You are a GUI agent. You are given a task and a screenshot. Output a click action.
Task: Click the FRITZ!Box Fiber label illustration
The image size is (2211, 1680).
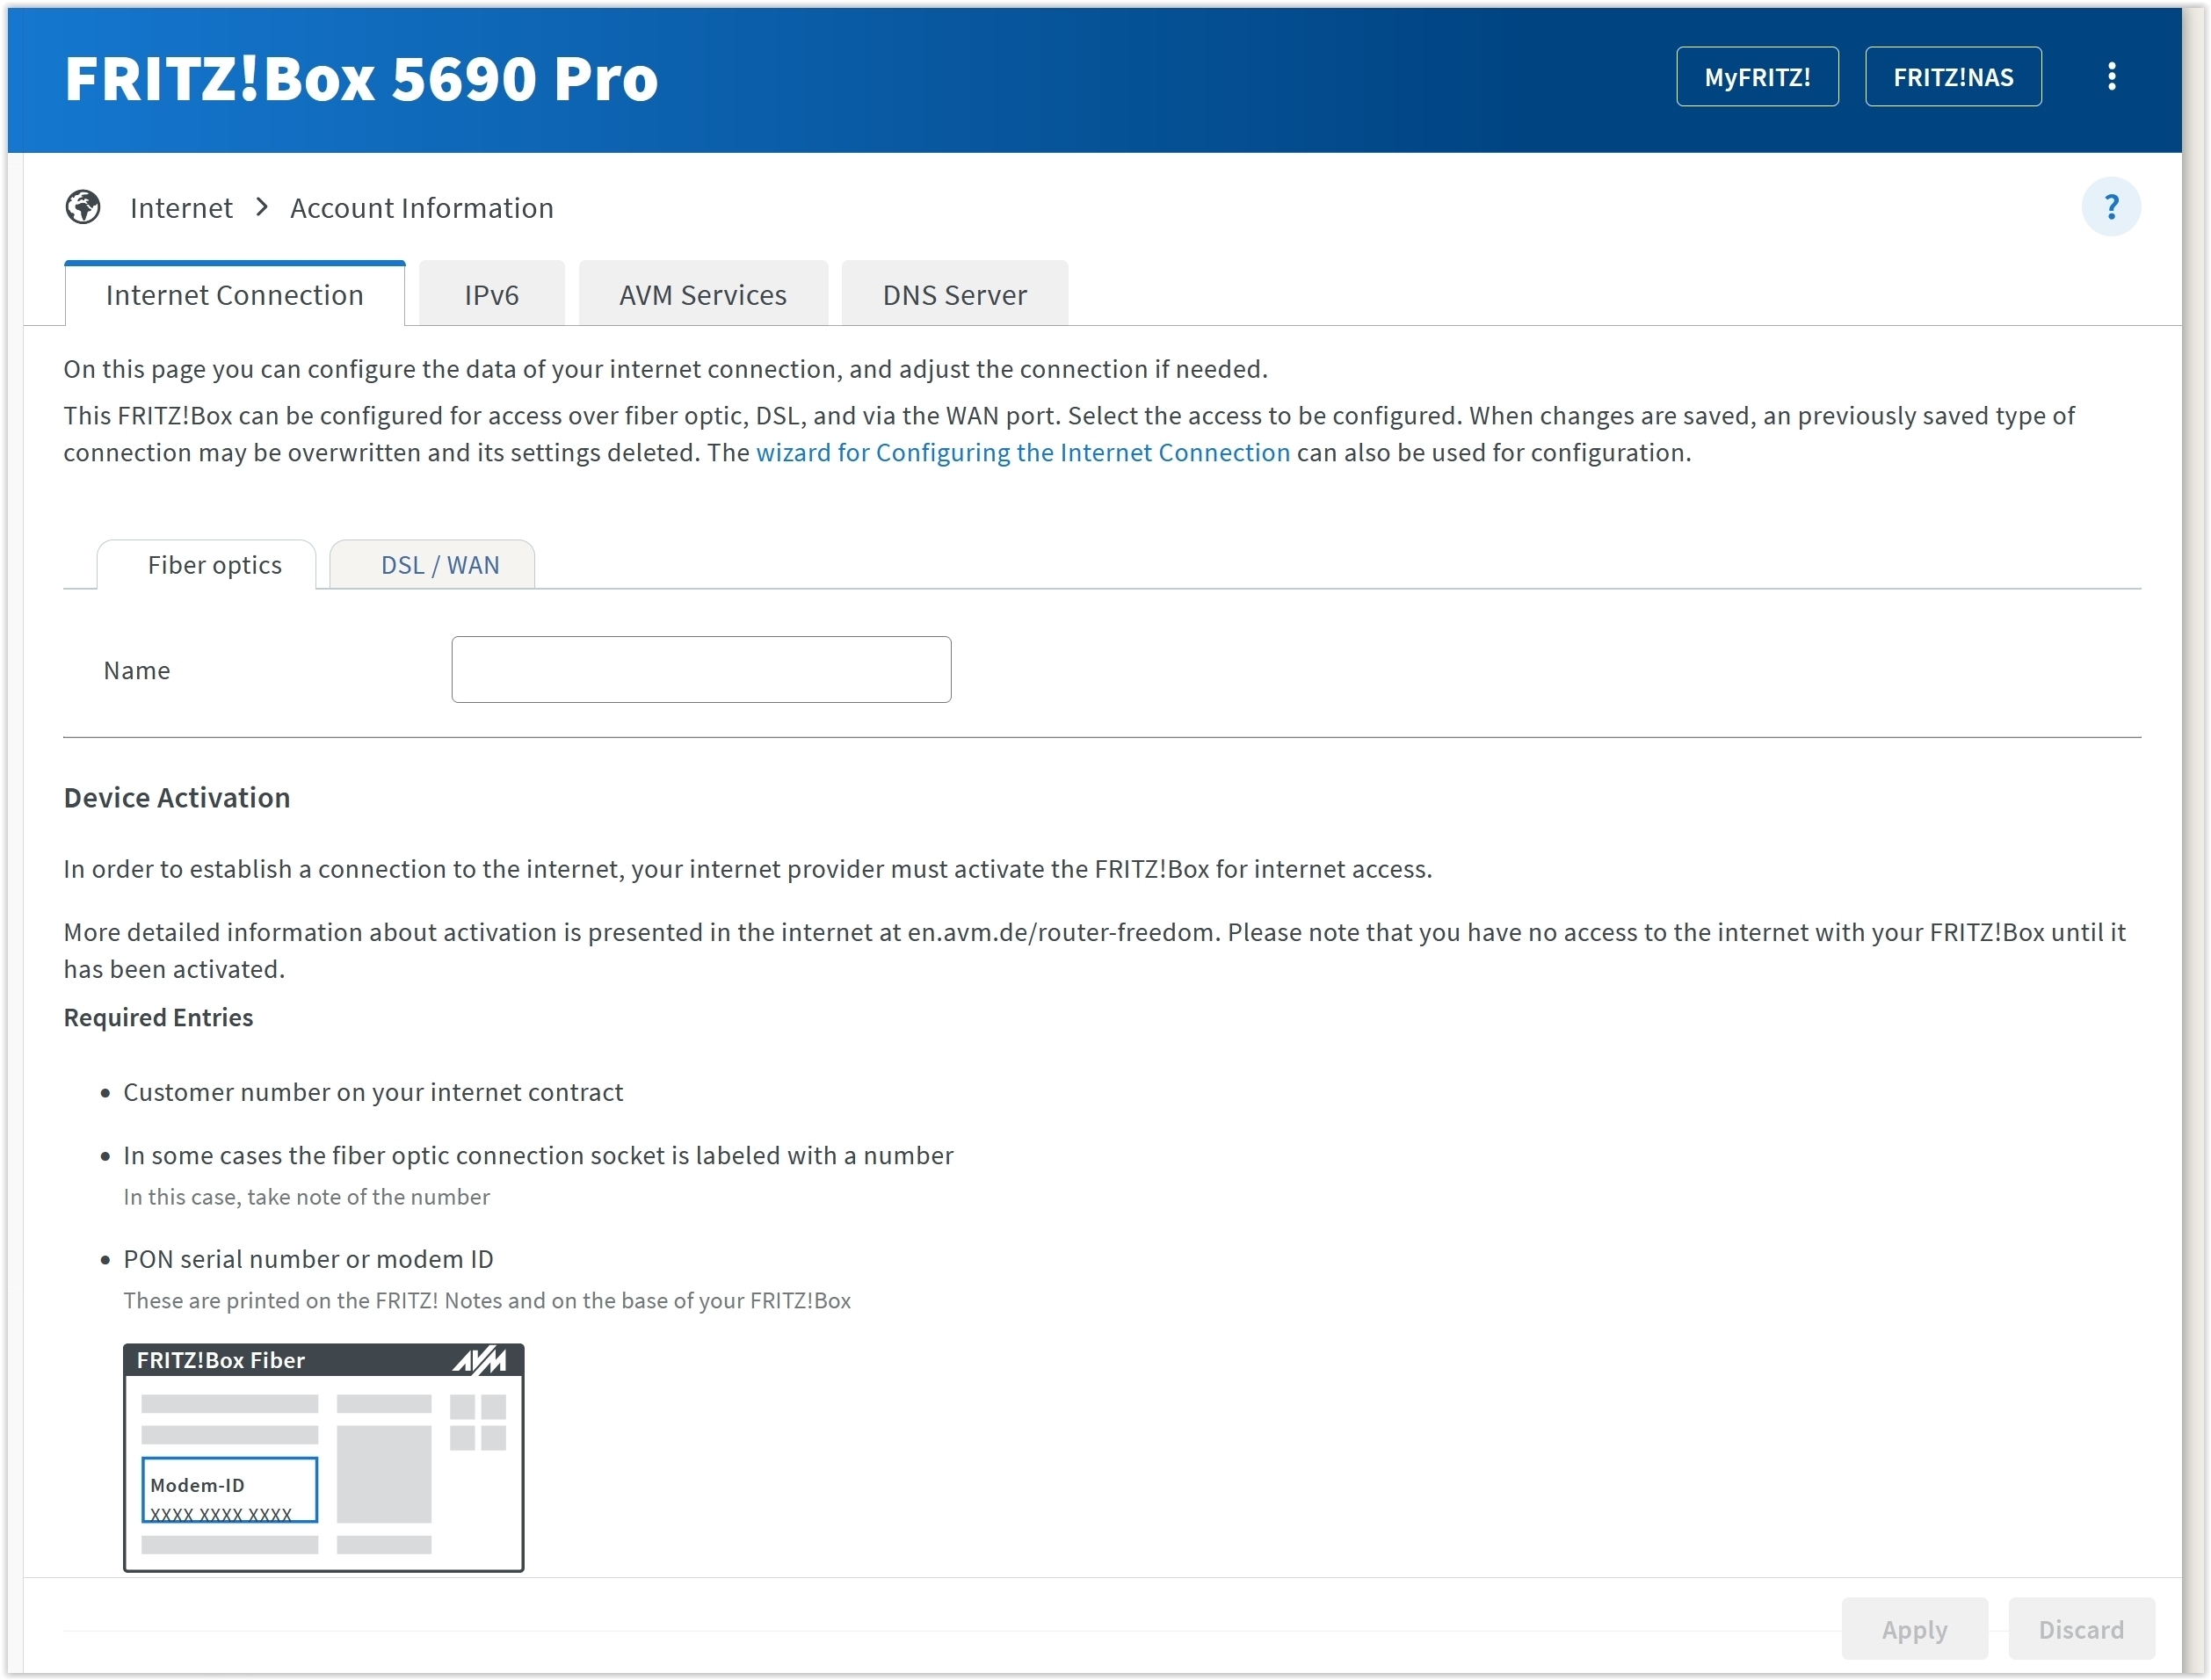tap(323, 1457)
